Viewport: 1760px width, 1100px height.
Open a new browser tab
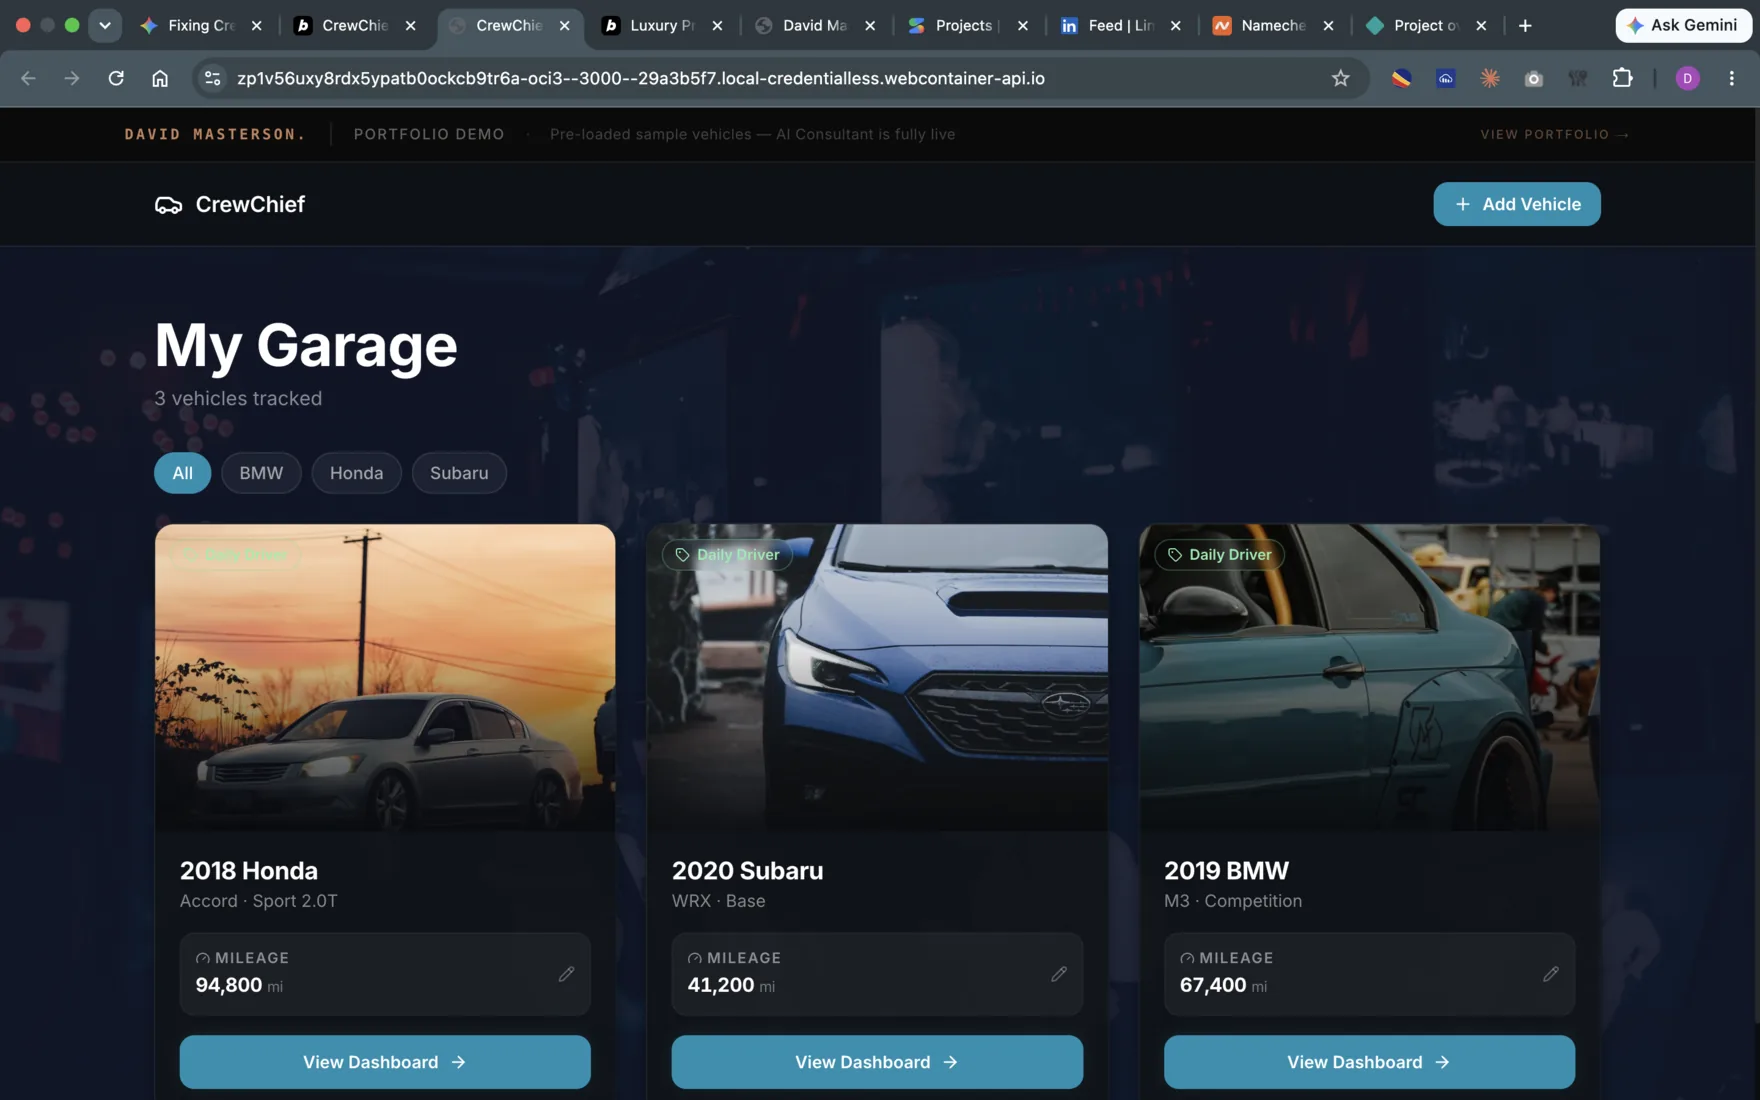click(1525, 25)
